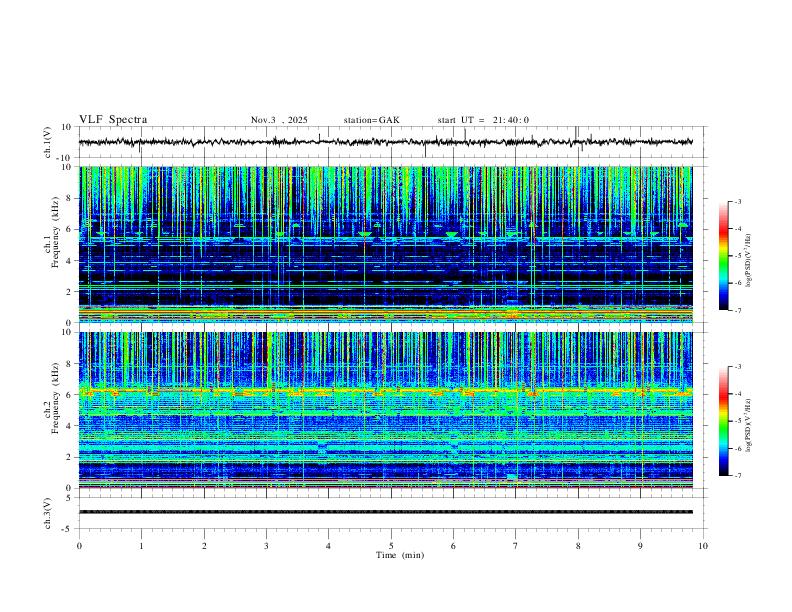Click the "ch.1(V)" axis label
This screenshot has height=612, width=792.
pyautogui.click(x=48, y=142)
